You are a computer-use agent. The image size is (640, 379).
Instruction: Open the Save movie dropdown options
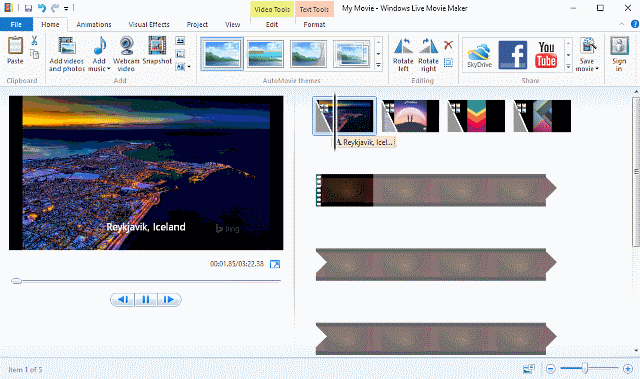click(x=587, y=69)
